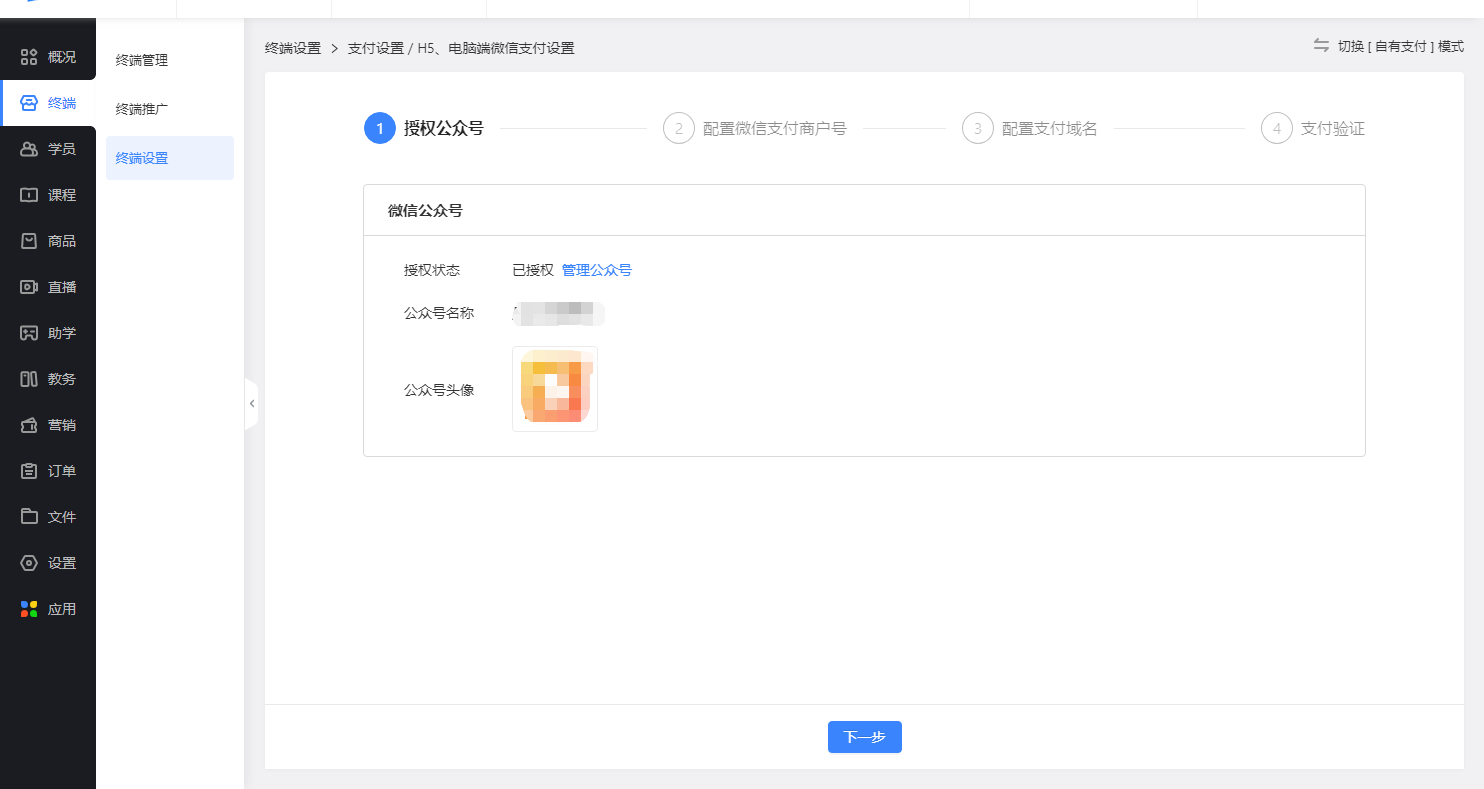Click the 助学 icon in sidebar

[29, 333]
